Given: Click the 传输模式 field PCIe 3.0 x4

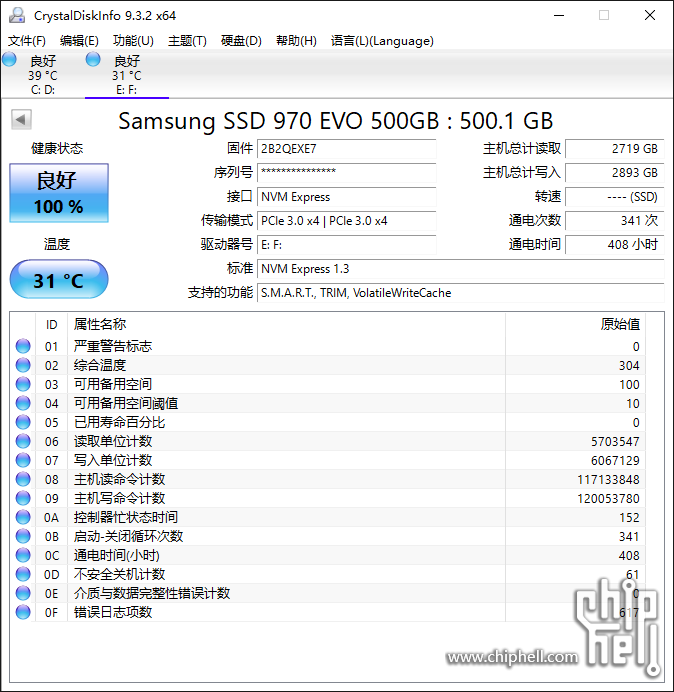Looking at the screenshot, I should pos(346,221).
